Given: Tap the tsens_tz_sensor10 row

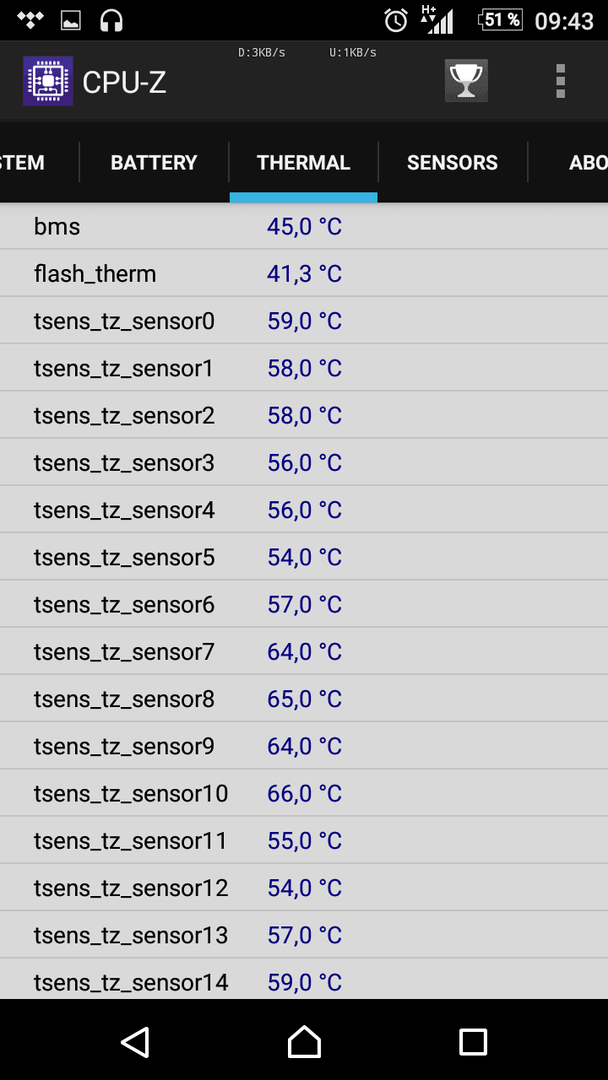Looking at the screenshot, I should pyautogui.click(x=304, y=793).
